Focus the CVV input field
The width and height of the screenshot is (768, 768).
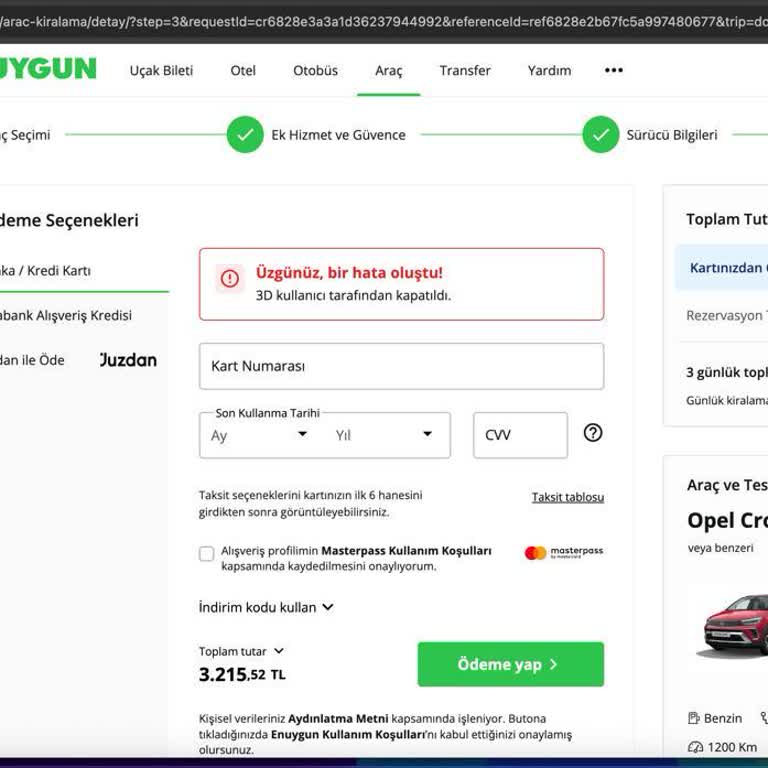point(520,435)
